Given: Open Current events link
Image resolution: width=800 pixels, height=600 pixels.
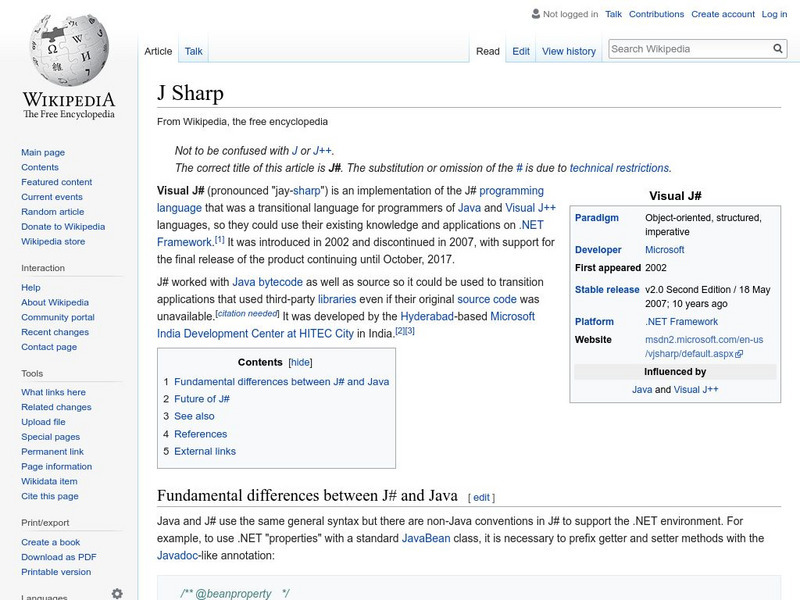Looking at the screenshot, I should 52,196.
